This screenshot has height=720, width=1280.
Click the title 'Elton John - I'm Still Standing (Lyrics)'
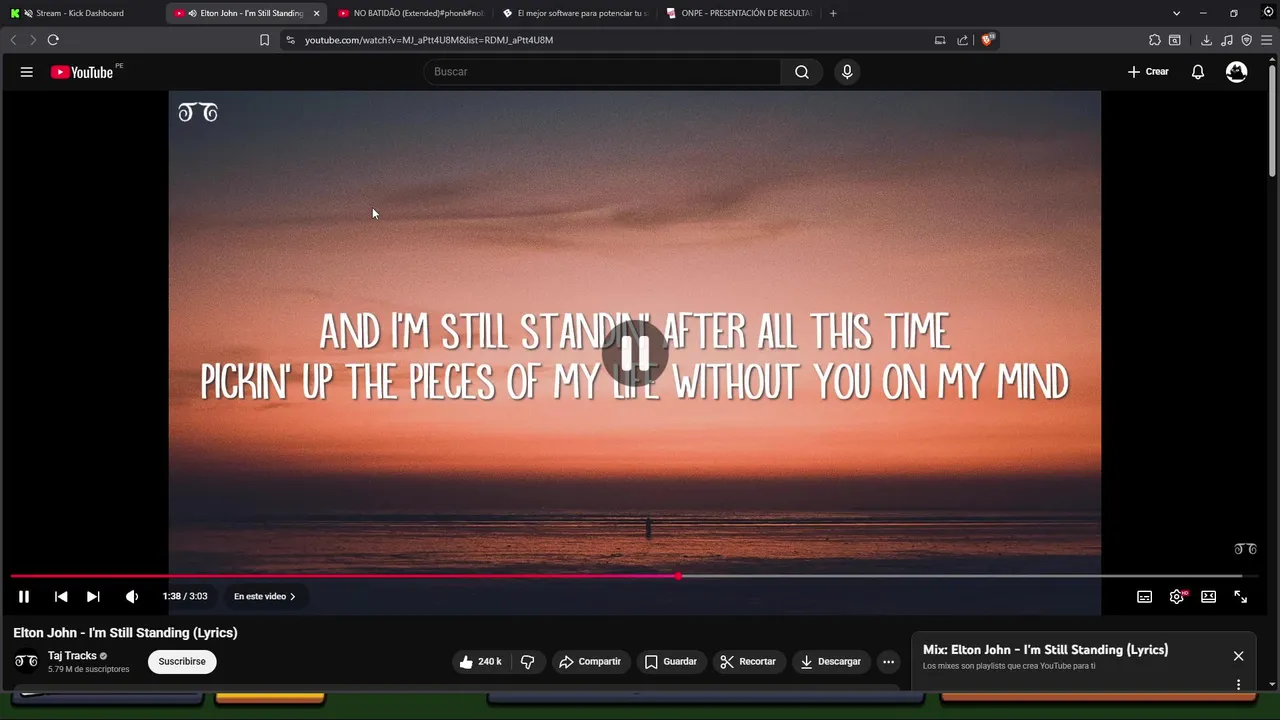click(x=125, y=633)
